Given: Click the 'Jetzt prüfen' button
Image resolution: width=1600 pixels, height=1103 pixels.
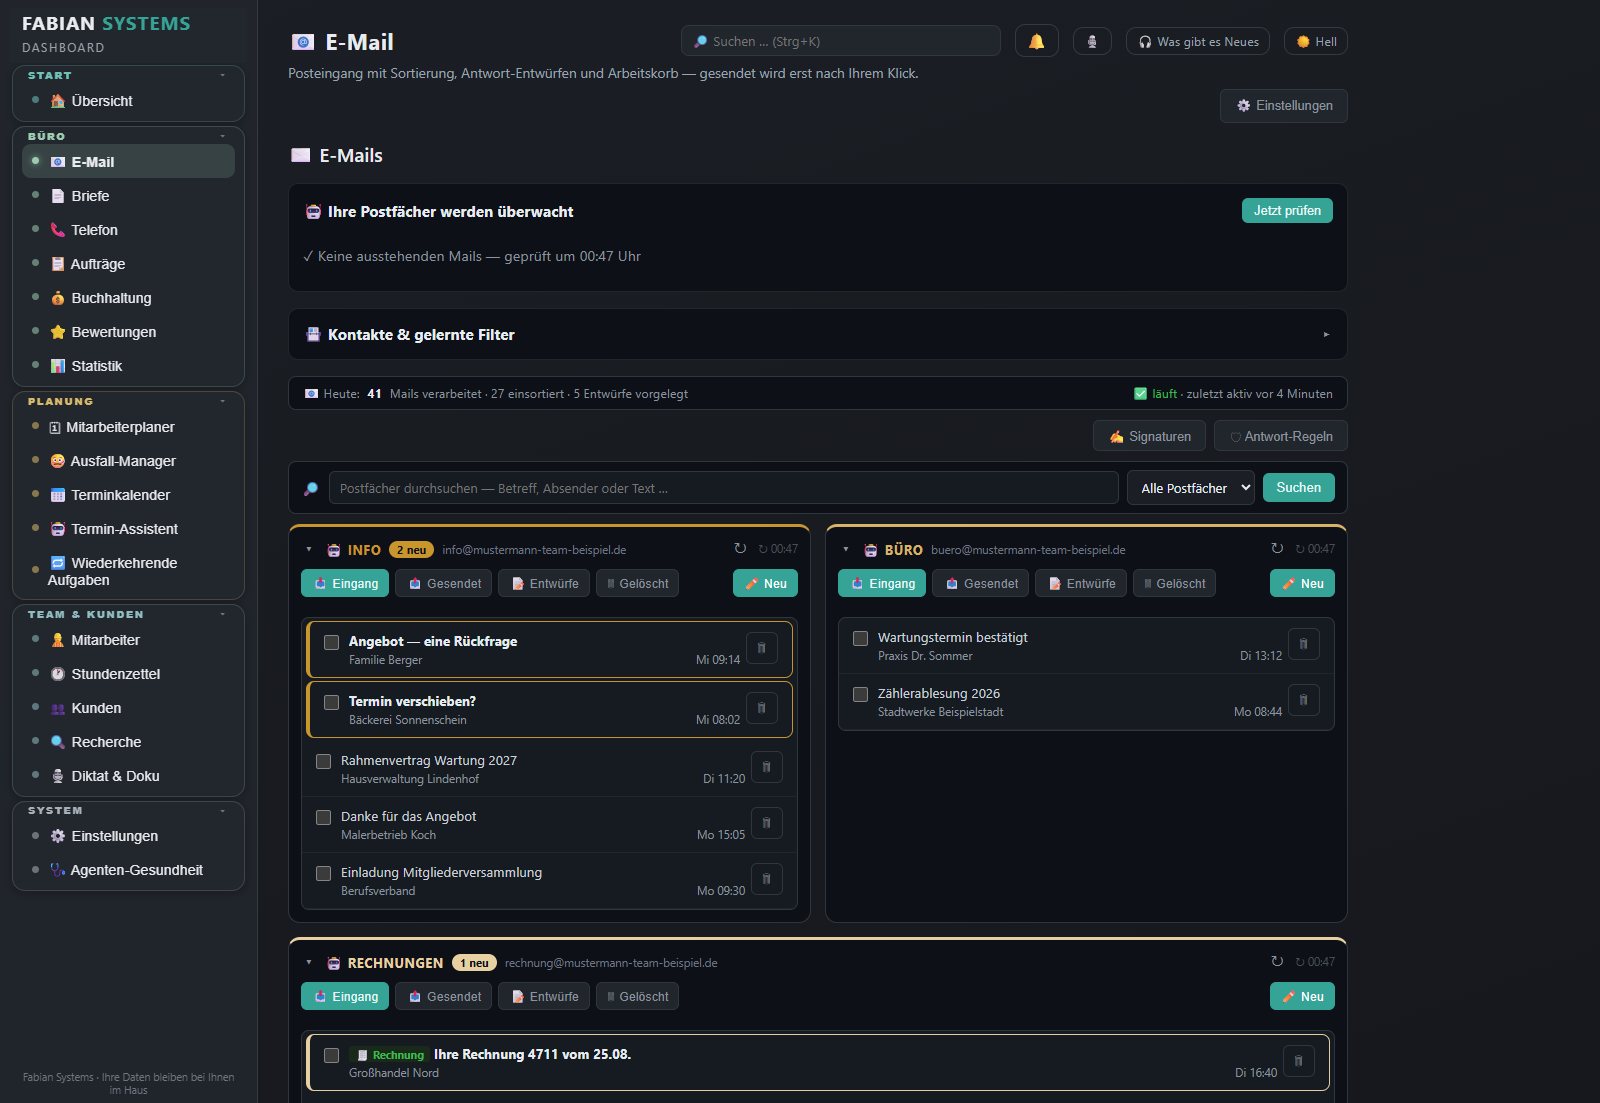Looking at the screenshot, I should click(x=1287, y=210).
